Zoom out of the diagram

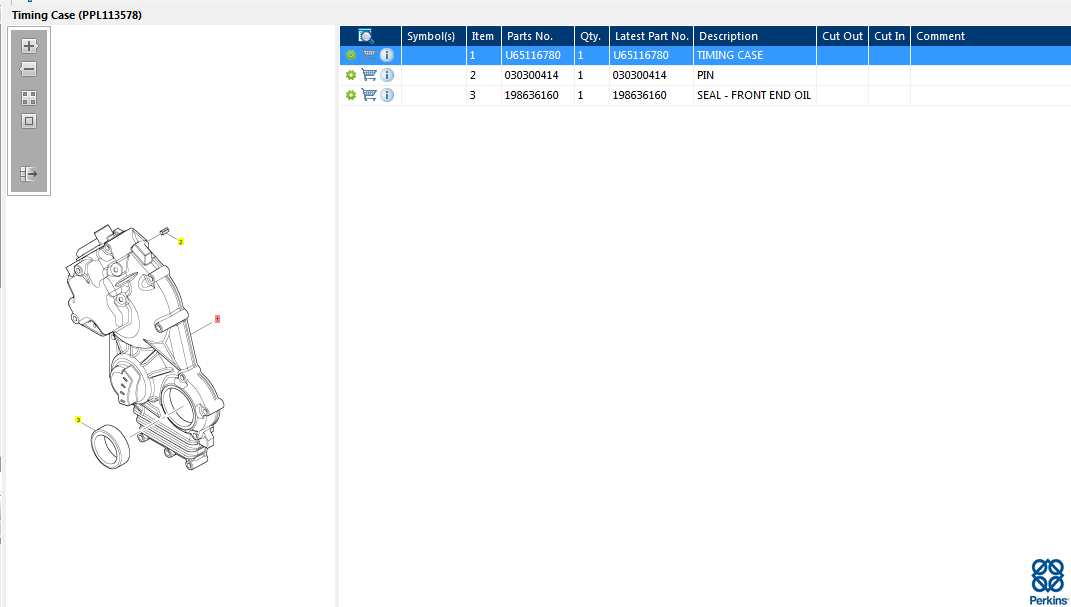point(29,69)
